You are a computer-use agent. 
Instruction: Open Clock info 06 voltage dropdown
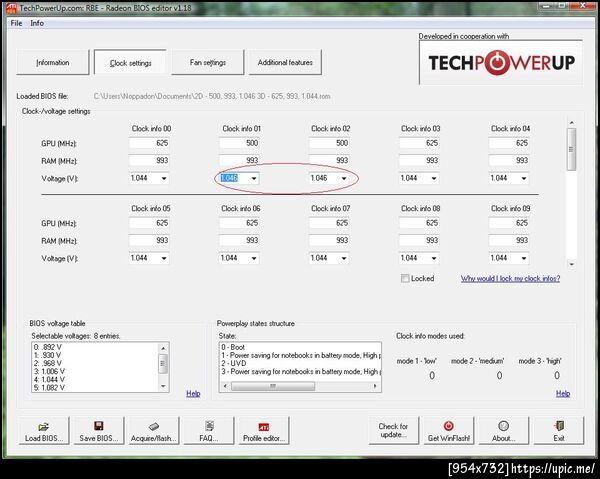[254, 258]
